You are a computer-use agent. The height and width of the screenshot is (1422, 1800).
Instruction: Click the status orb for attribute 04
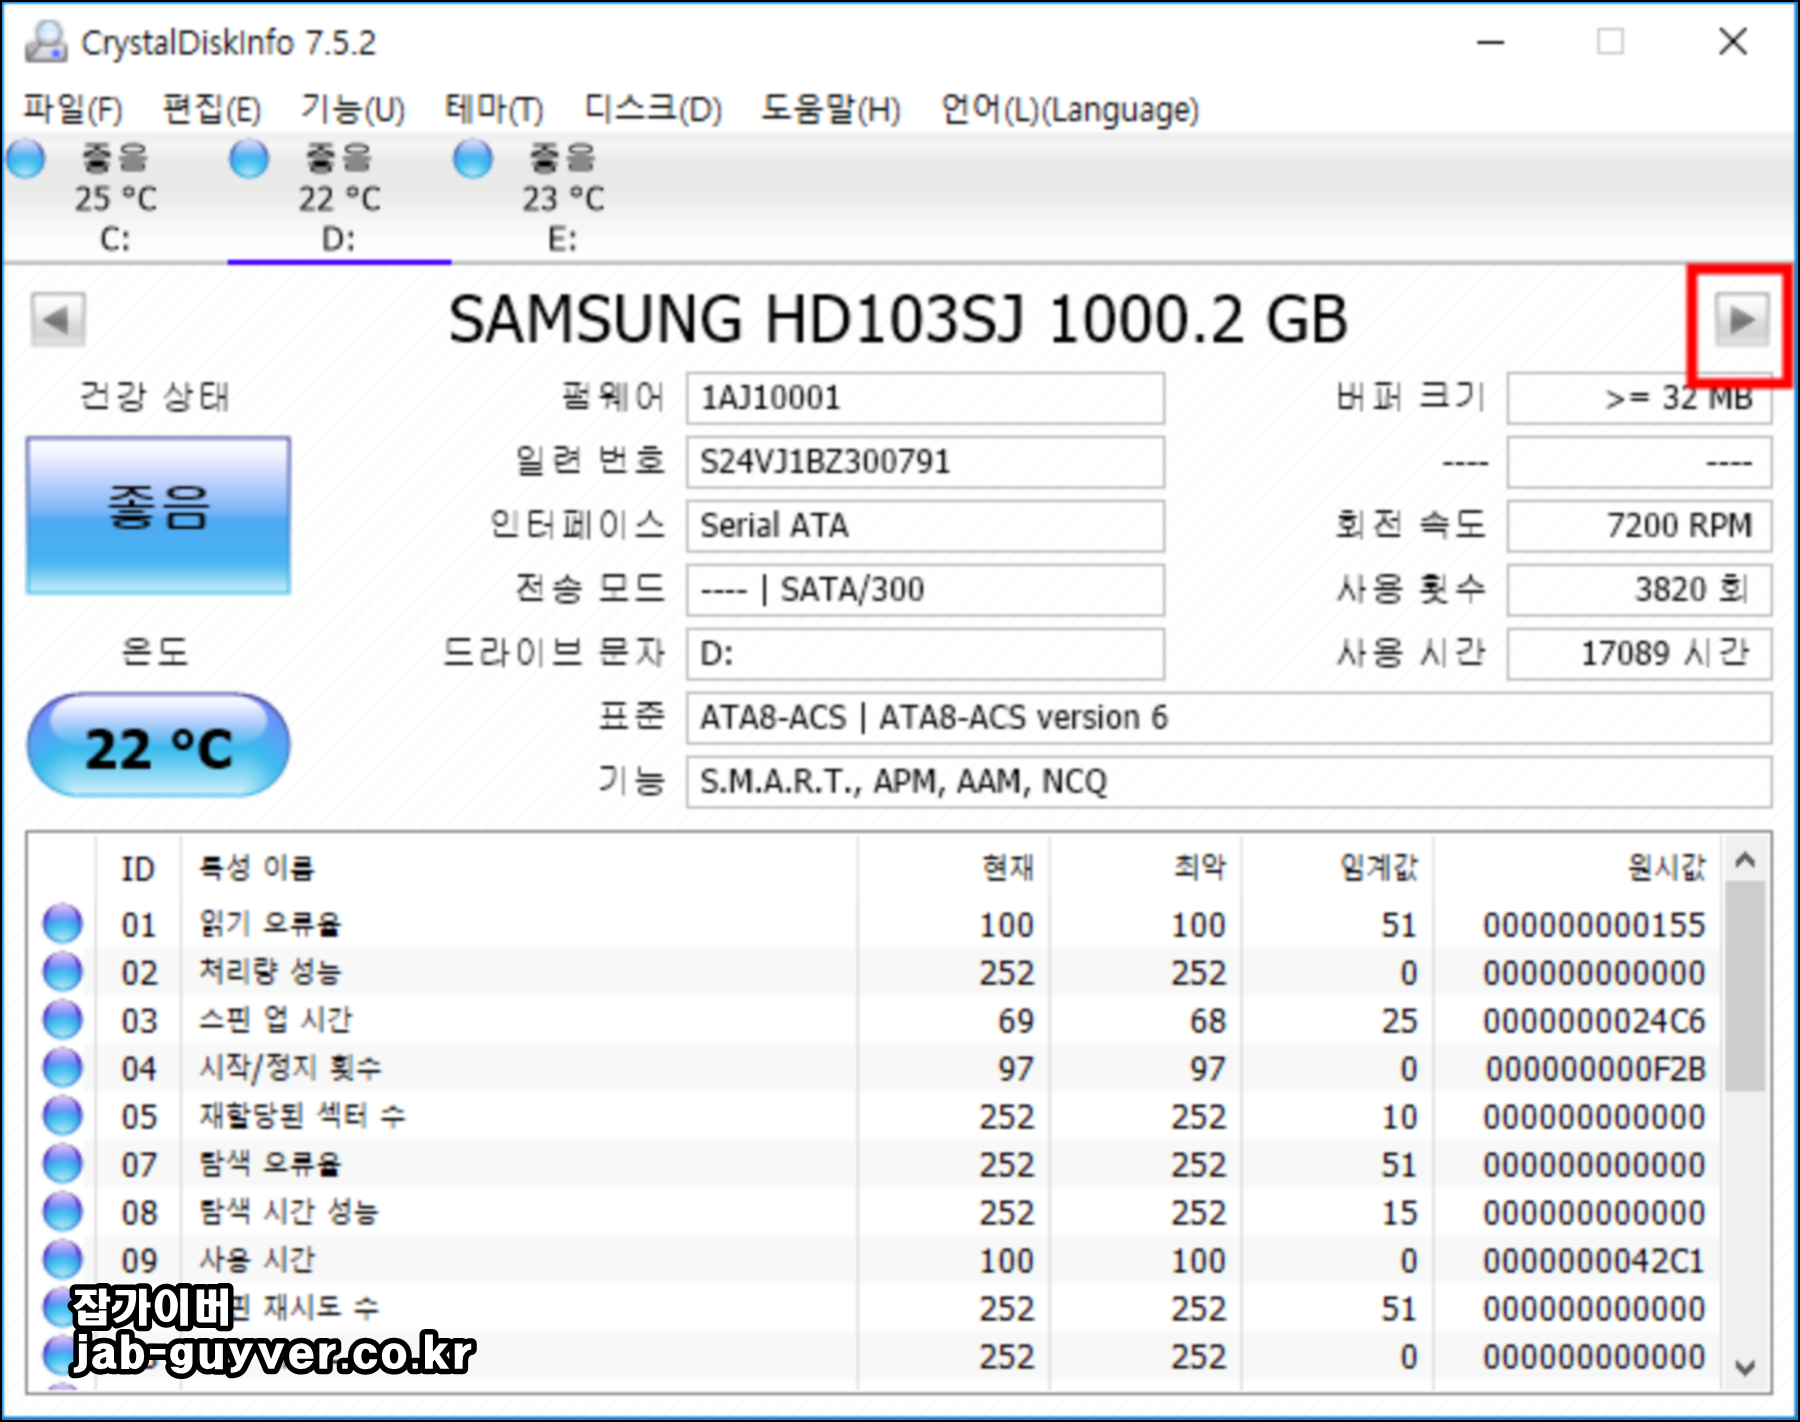point(62,1068)
